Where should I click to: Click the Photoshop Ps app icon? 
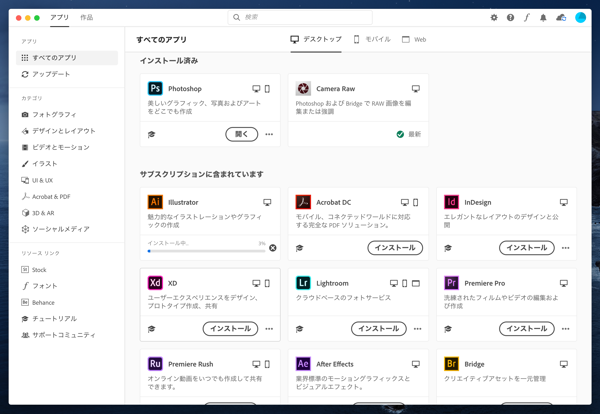[x=155, y=88]
